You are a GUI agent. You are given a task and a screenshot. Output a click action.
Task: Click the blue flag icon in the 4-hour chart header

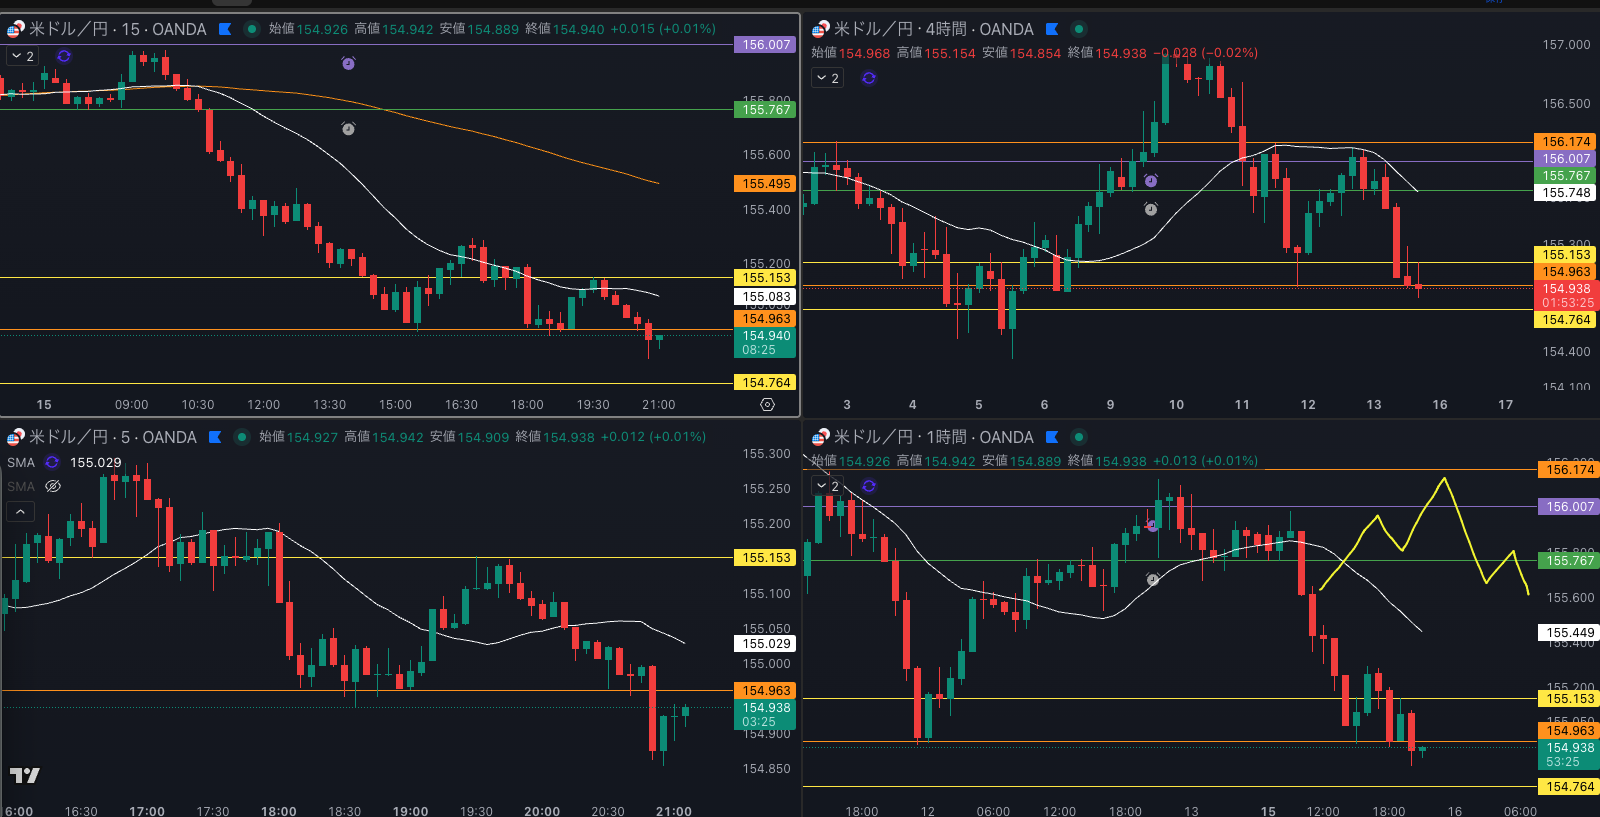tap(1052, 29)
